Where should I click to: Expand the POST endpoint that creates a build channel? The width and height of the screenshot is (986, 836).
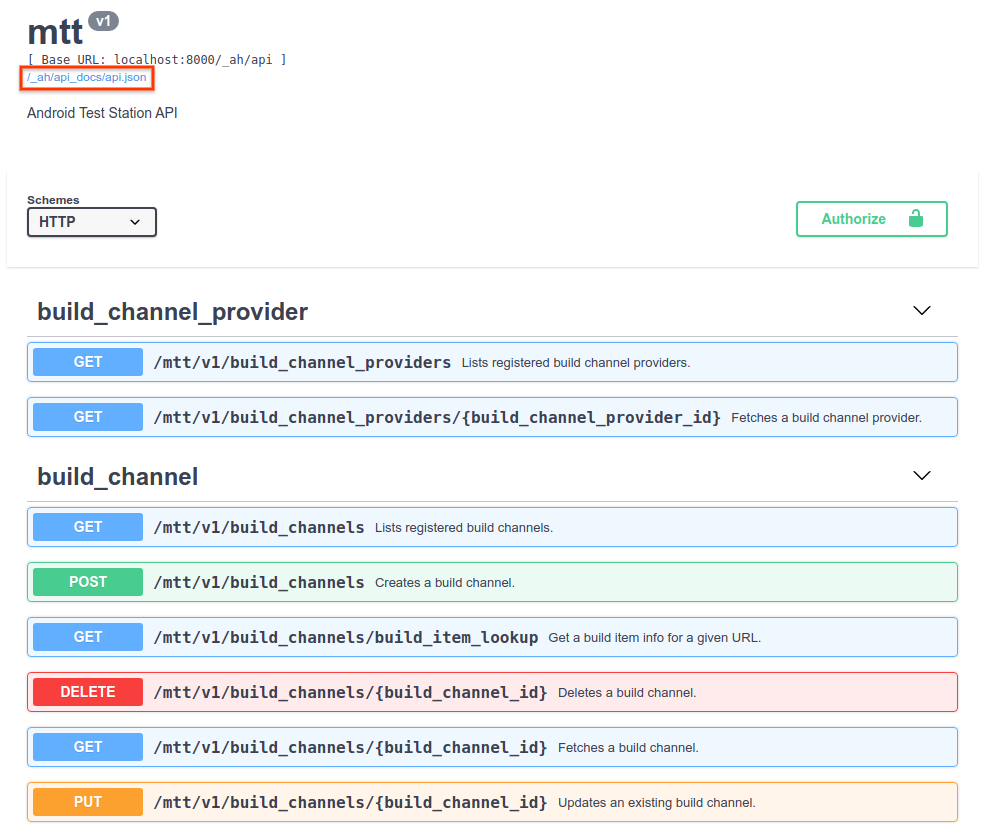pos(492,581)
